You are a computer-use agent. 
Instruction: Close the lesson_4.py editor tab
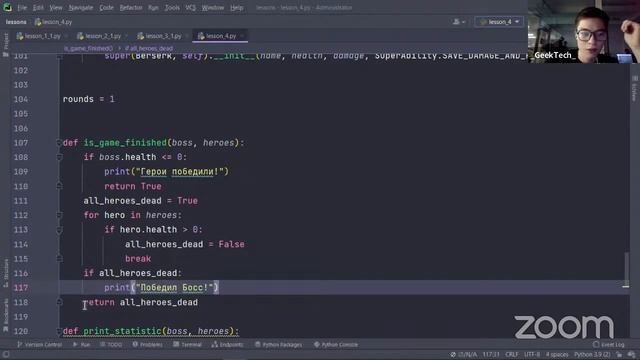tap(242, 36)
